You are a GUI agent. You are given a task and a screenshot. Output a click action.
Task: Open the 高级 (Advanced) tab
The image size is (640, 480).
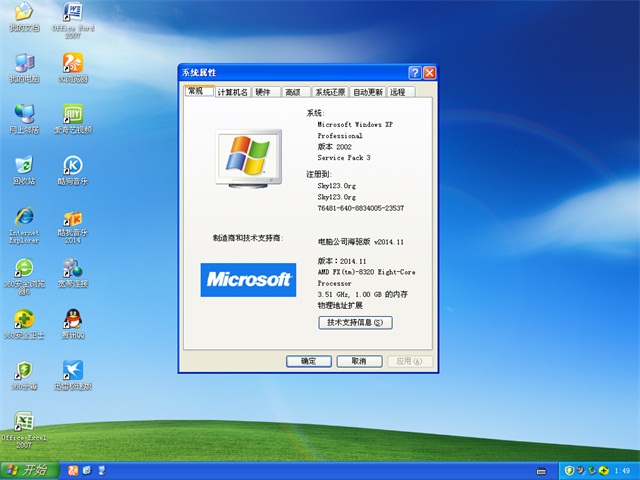tap(293, 92)
